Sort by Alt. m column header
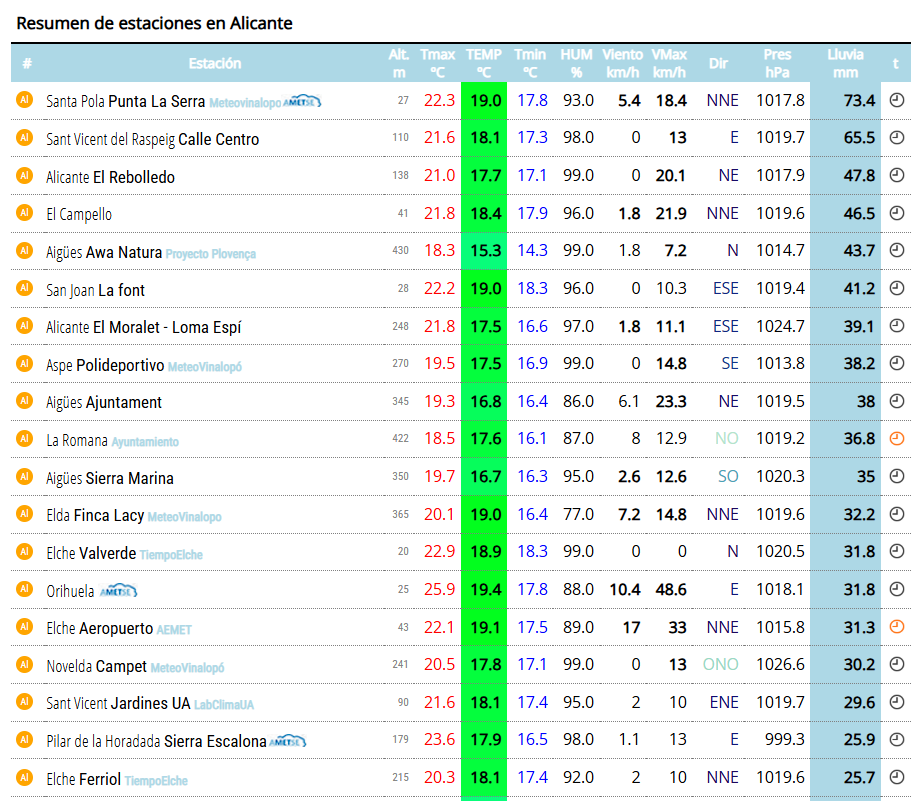 point(399,63)
